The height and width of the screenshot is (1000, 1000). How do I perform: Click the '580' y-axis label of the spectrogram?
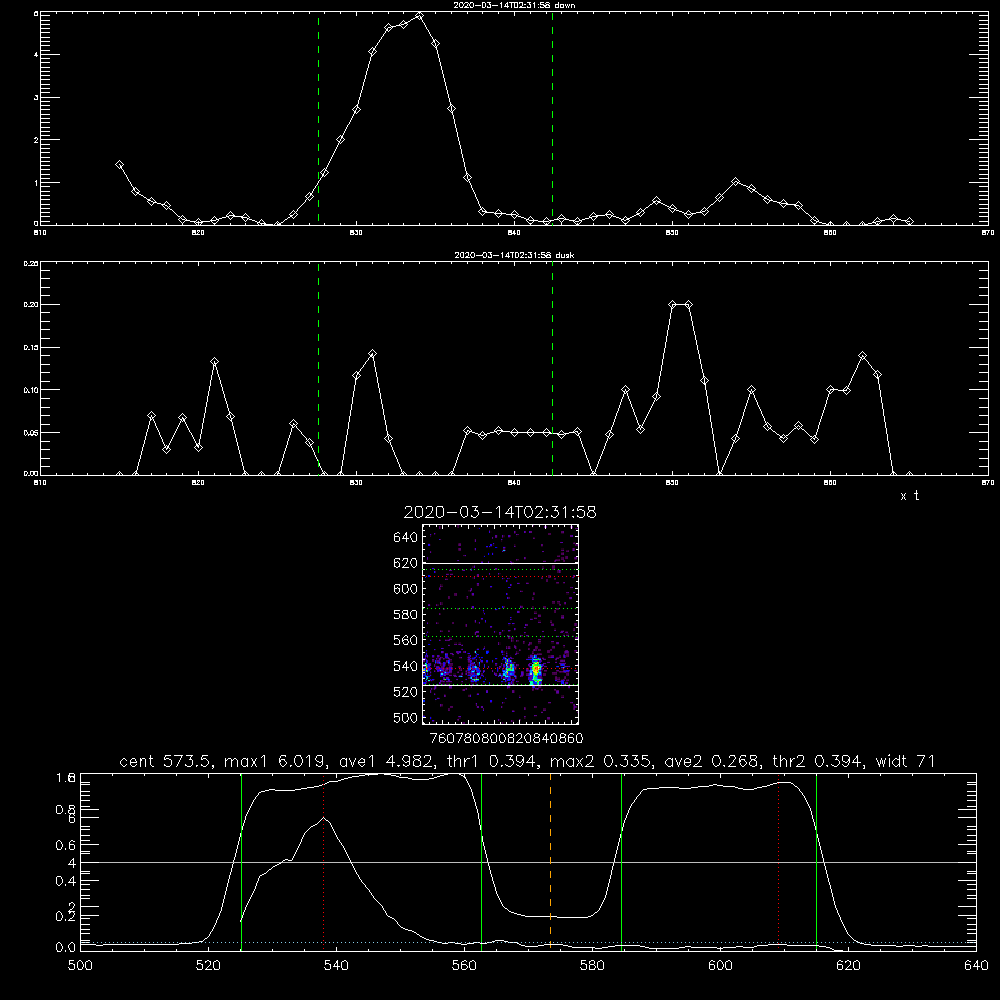pos(405,615)
